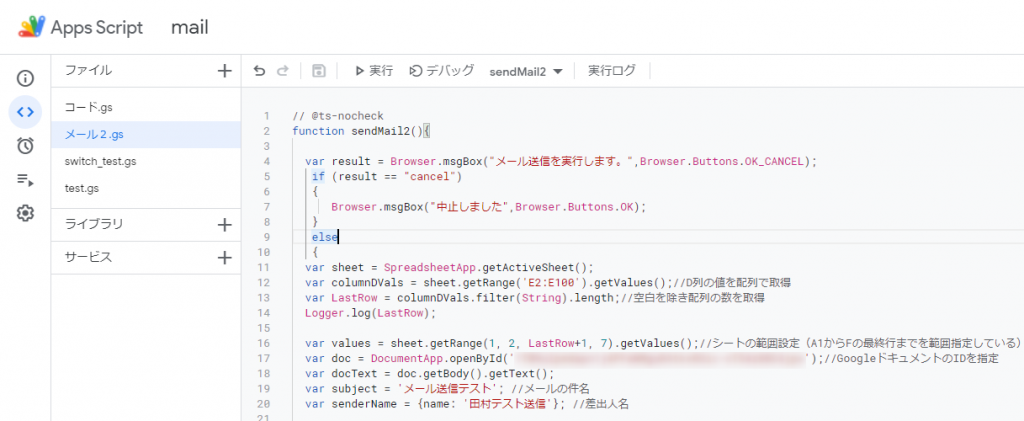Open Triggers via the alarm clock icon

pos(25,146)
